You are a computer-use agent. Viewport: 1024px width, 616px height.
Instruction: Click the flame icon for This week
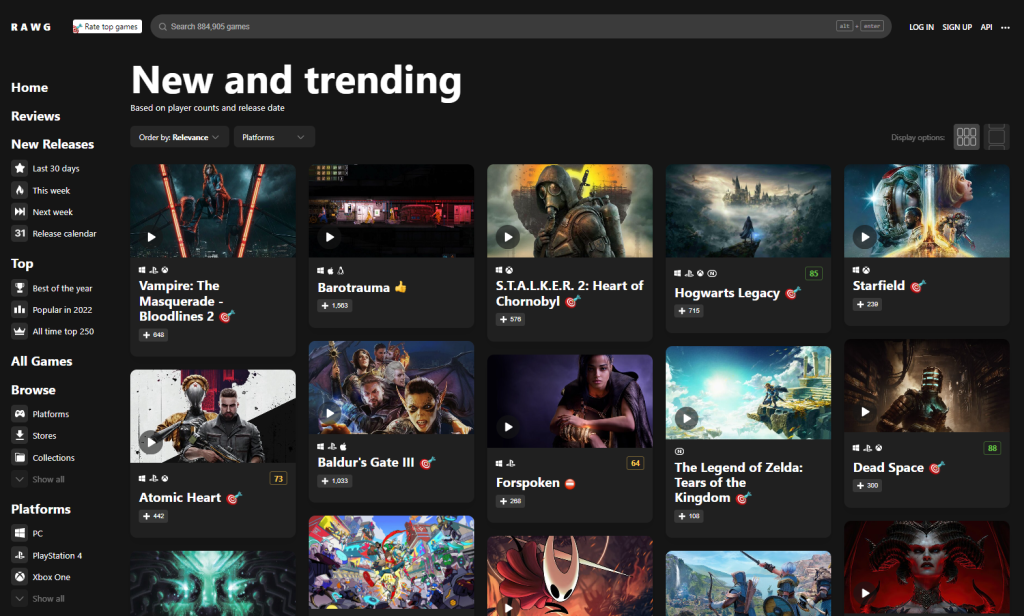(x=20, y=190)
